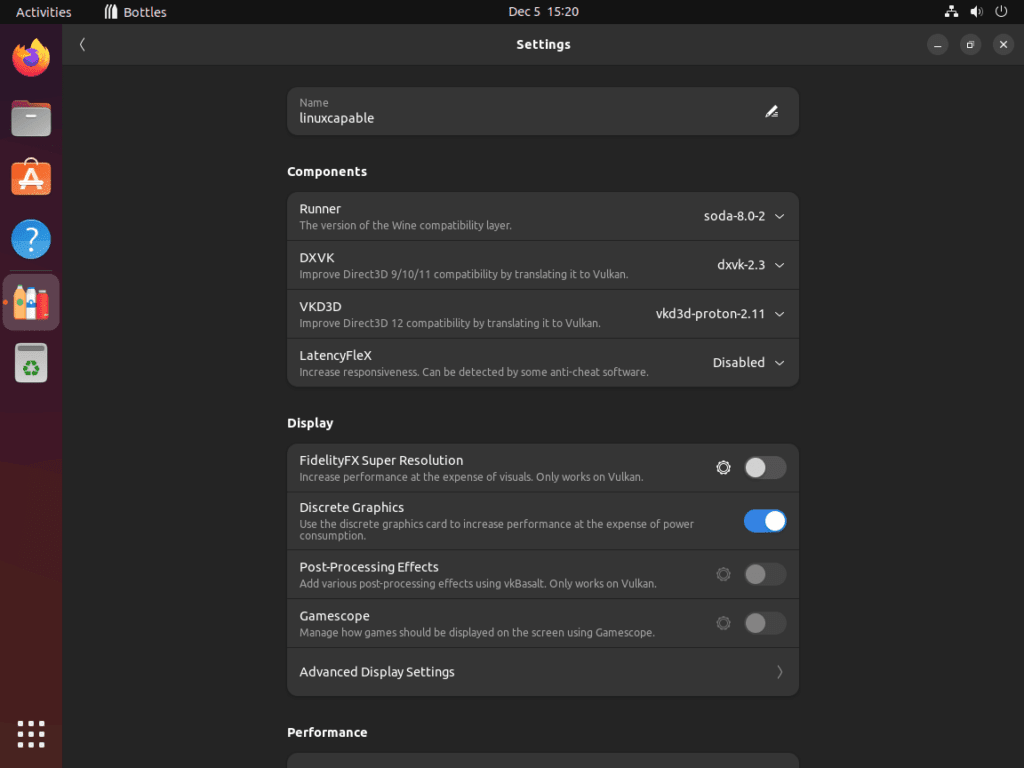Open the Show Applications grid
Image resolution: width=1024 pixels, height=768 pixels.
tap(31, 734)
